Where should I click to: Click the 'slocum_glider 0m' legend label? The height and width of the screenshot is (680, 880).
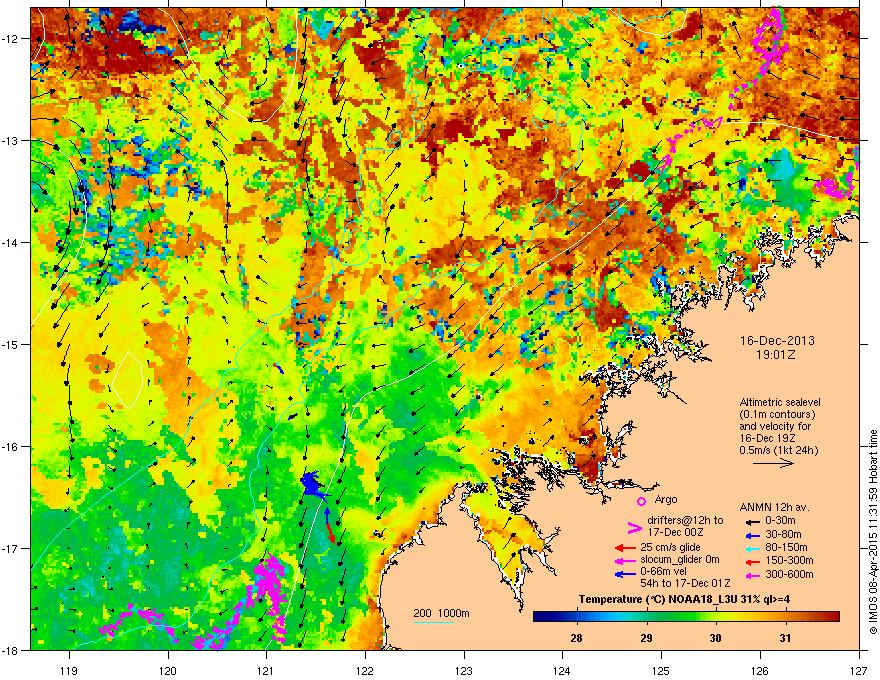pos(680,560)
